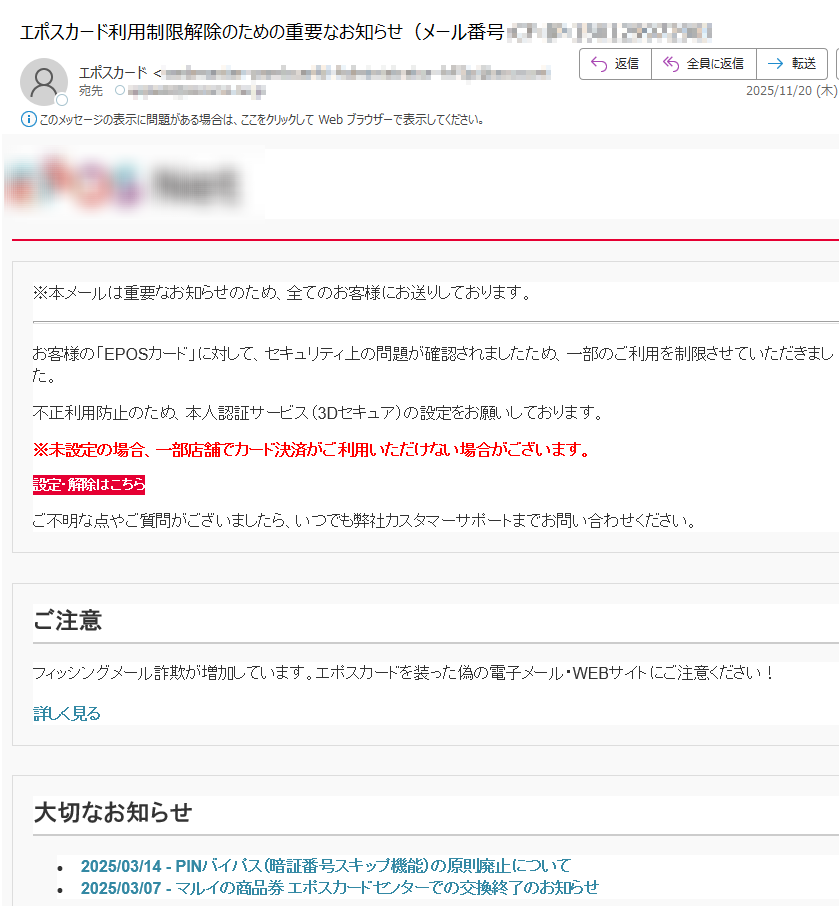Open the 2025/03/14 PINバイパス notice link
839x906 pixels.
click(x=325, y=866)
